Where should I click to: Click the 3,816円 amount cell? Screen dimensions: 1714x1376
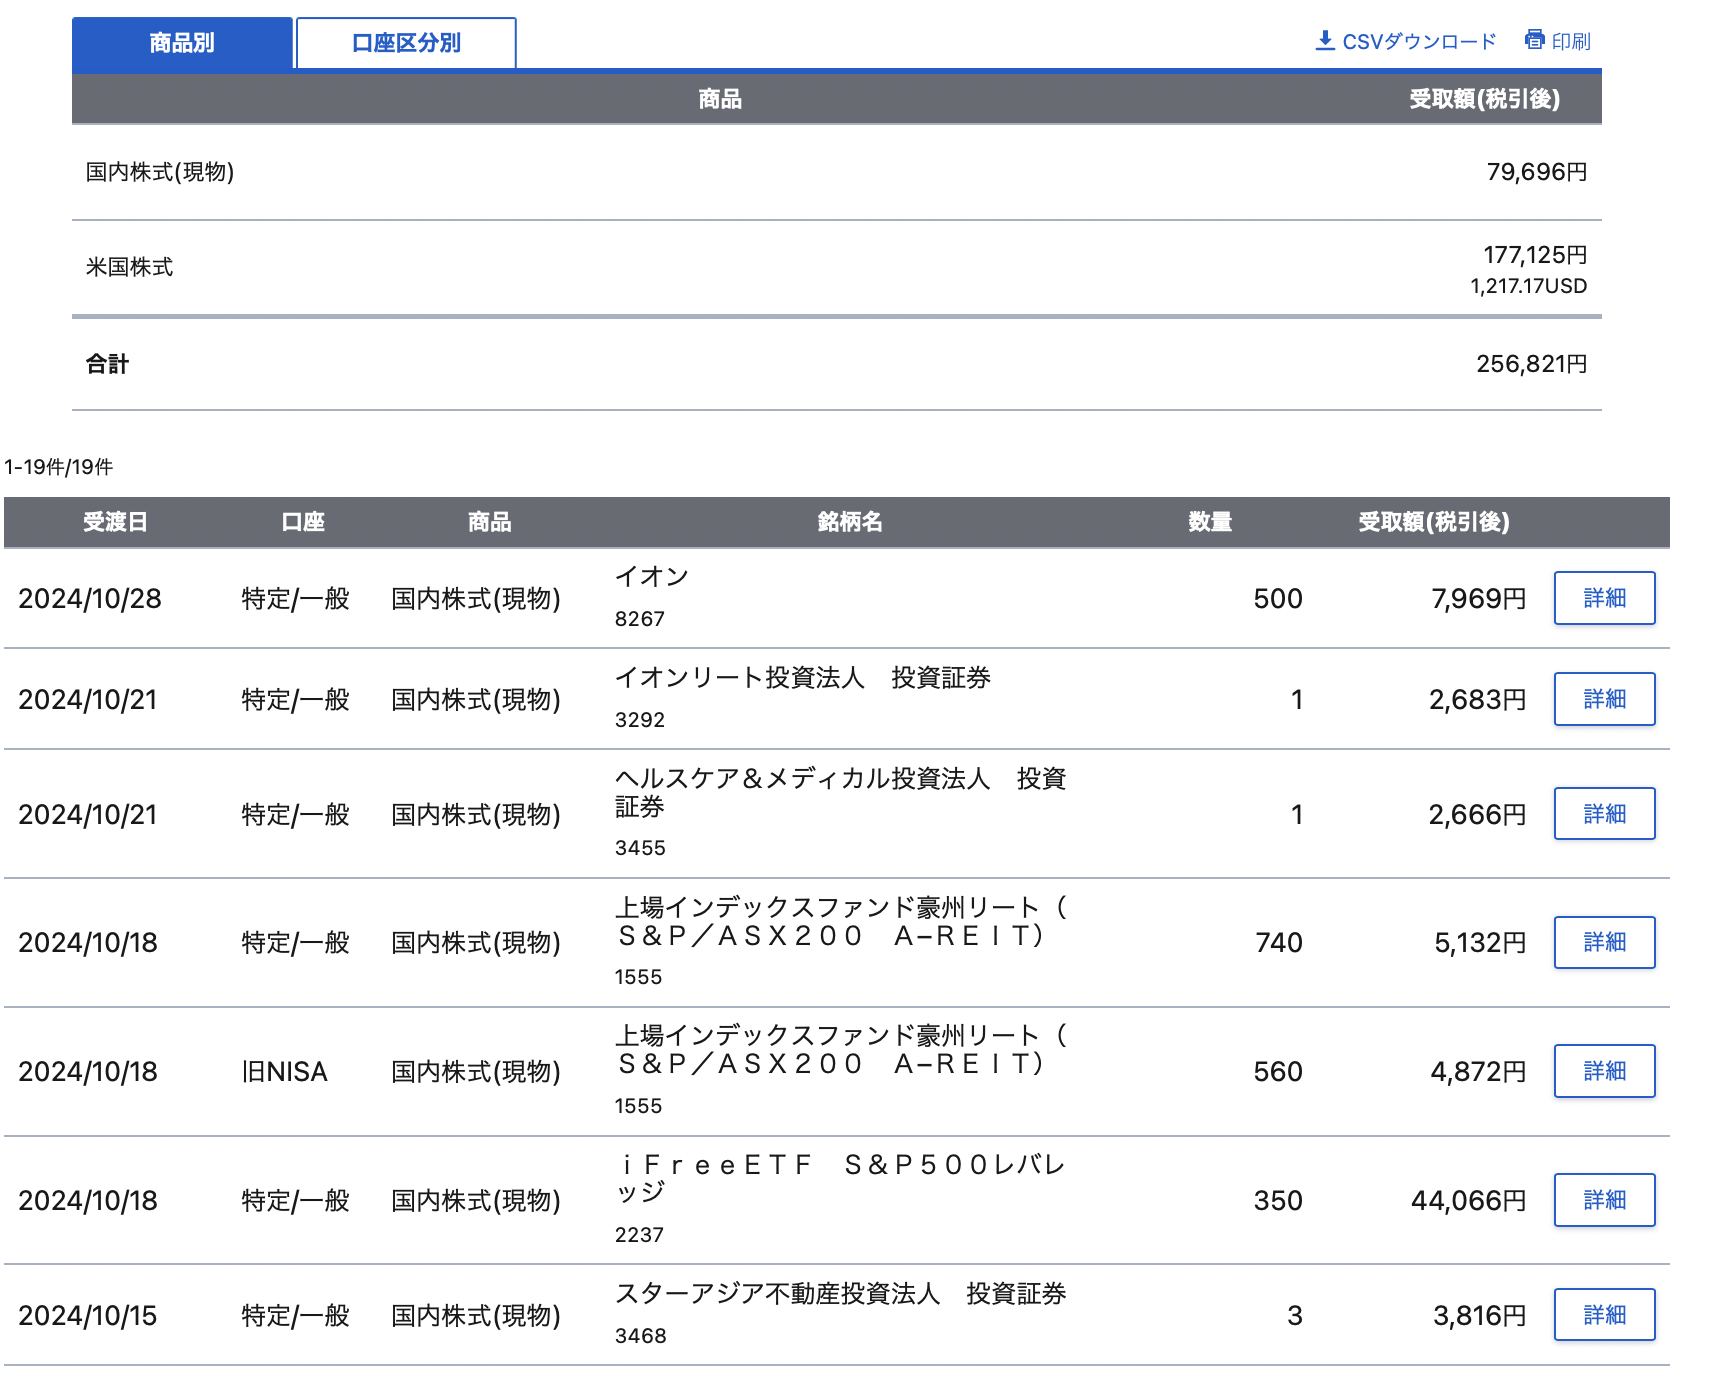1480,1316
